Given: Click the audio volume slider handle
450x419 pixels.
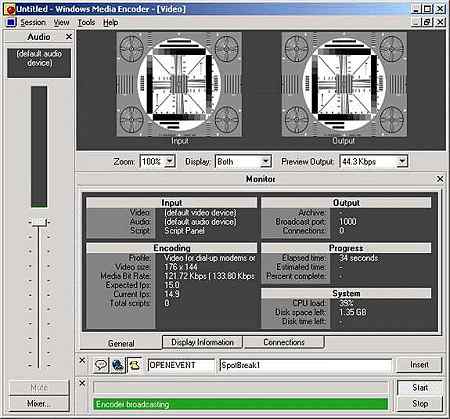Looking at the screenshot, I should pos(39,222).
